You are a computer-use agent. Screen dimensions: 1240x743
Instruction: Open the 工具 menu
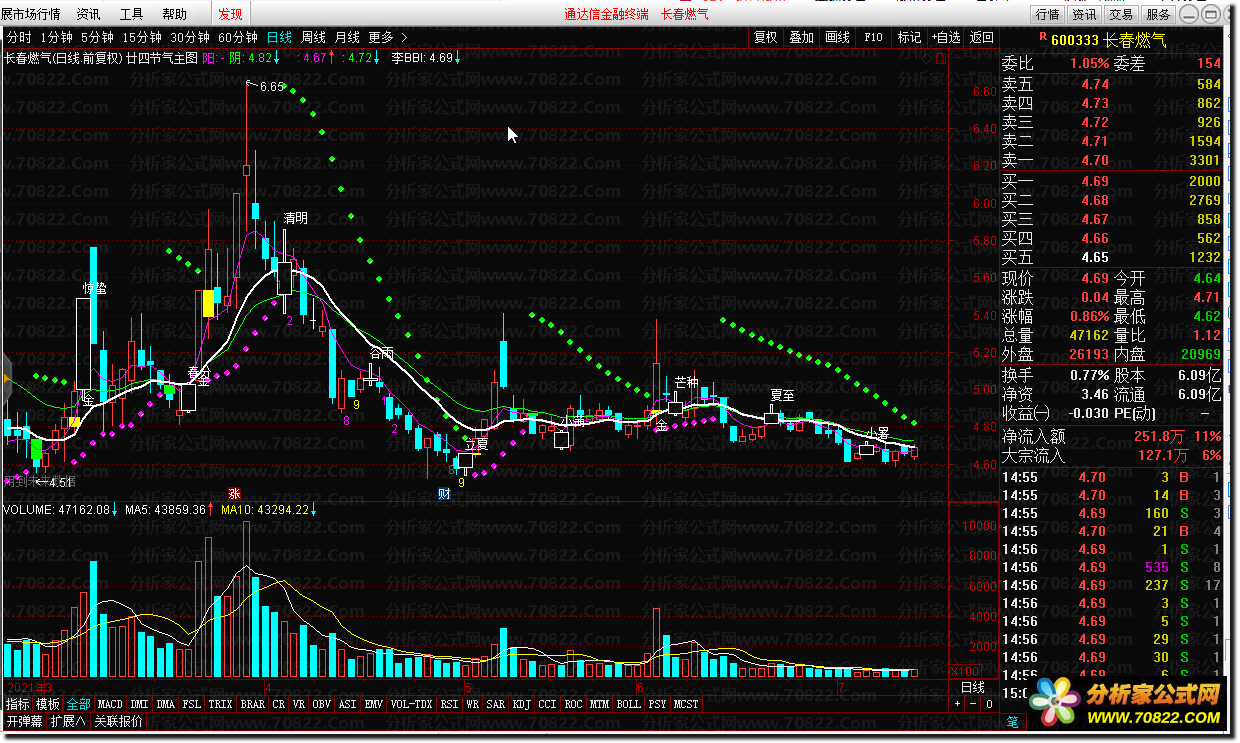tap(131, 15)
